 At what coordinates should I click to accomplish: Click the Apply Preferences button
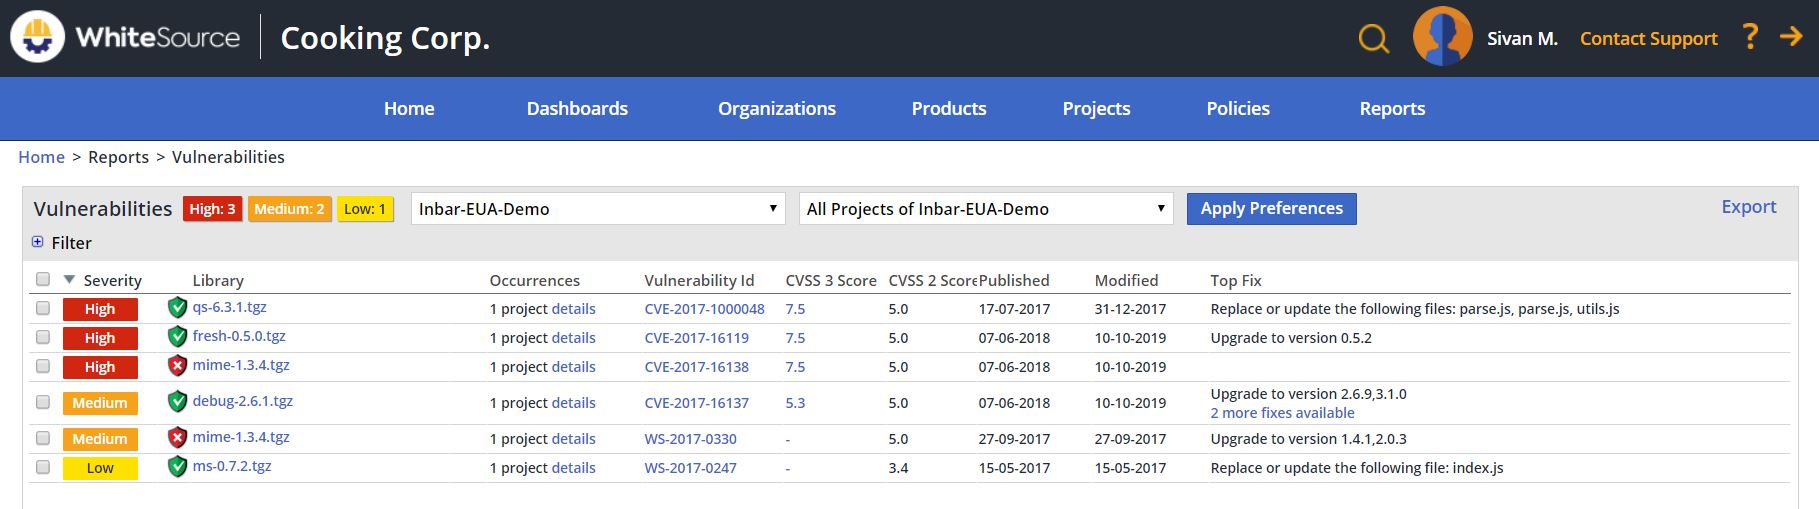tap(1272, 209)
